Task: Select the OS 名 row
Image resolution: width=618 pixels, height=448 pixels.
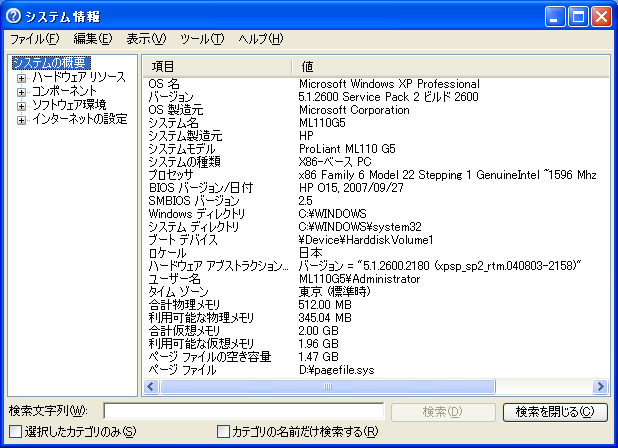Action: pos(376,84)
